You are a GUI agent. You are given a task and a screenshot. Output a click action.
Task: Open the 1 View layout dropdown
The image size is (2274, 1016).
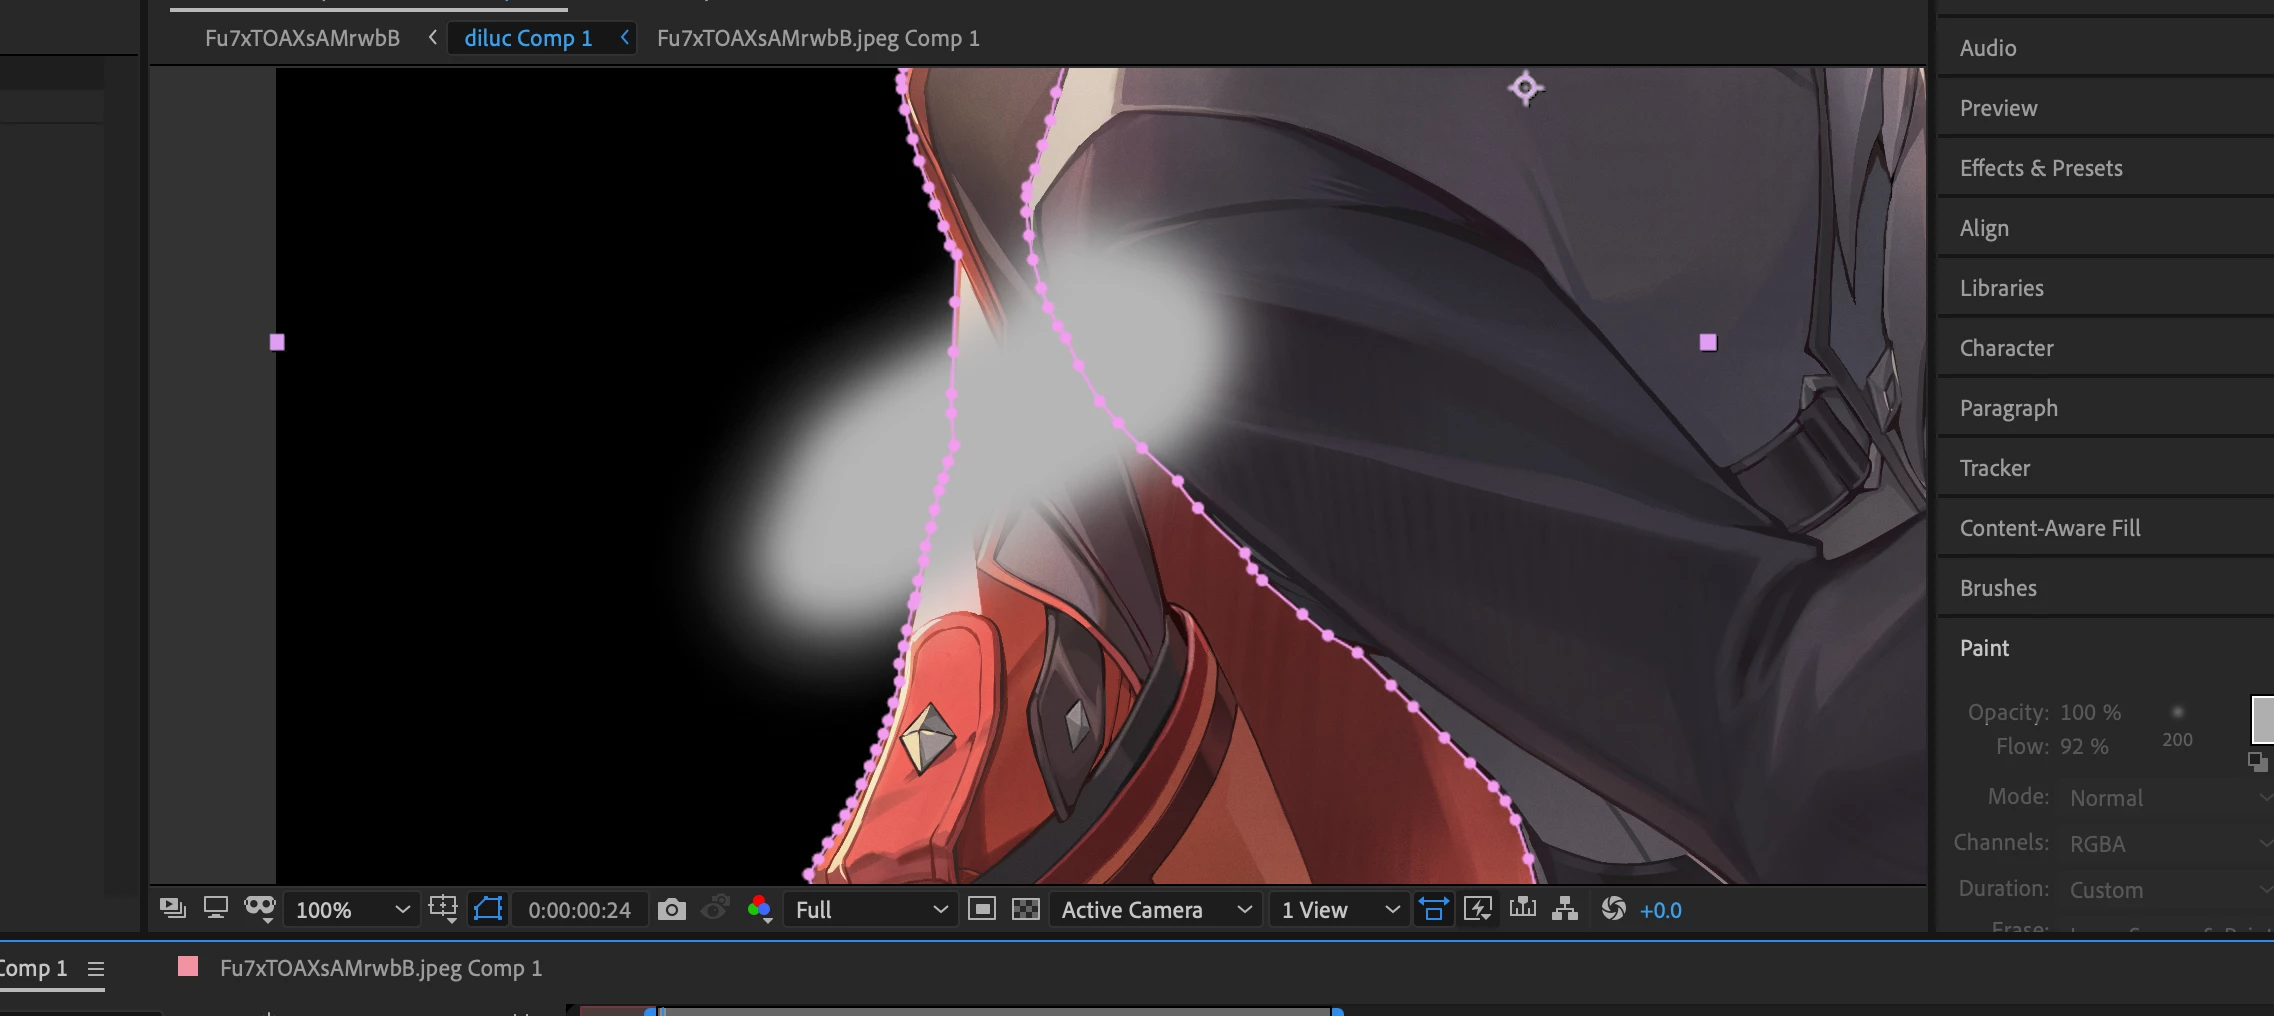tap(1340, 910)
